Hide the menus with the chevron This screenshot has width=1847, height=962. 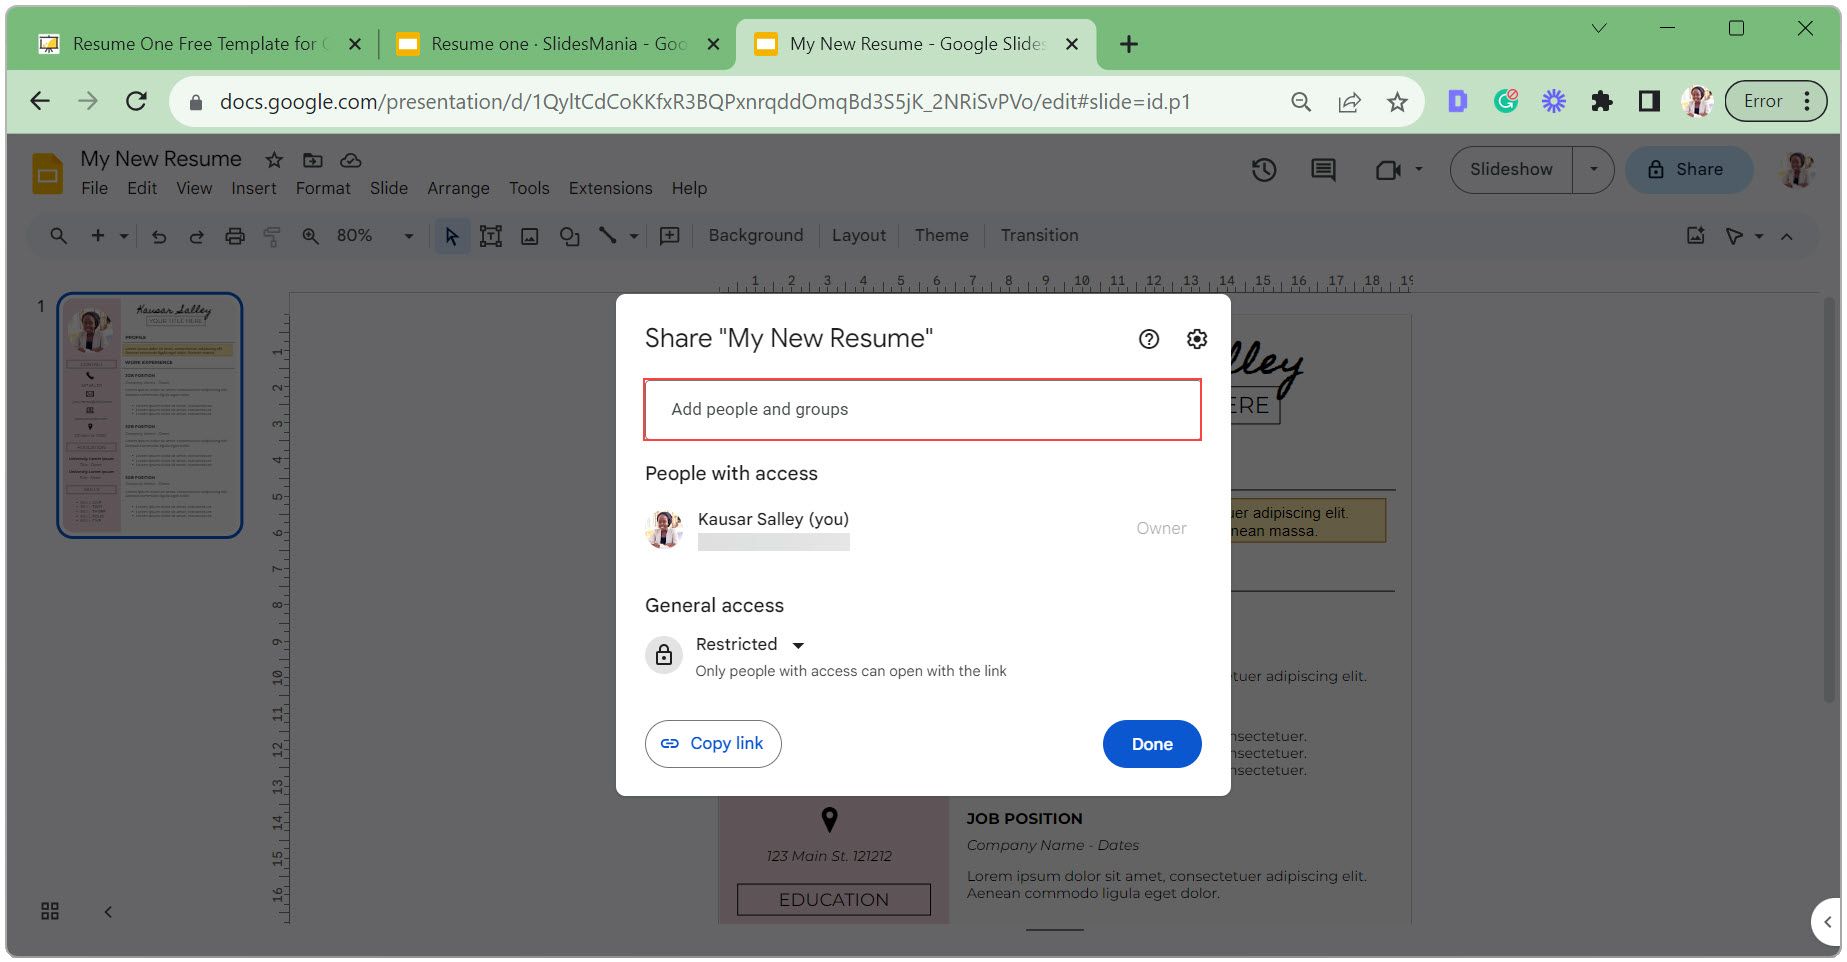(1787, 236)
